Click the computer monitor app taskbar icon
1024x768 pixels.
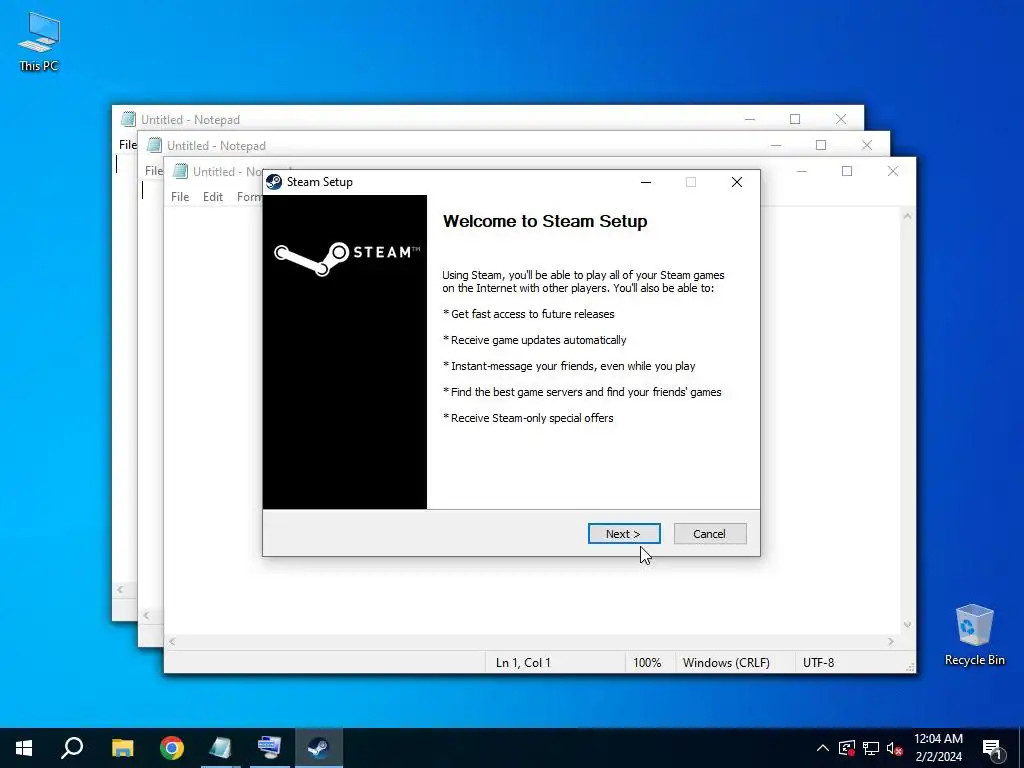(269, 748)
